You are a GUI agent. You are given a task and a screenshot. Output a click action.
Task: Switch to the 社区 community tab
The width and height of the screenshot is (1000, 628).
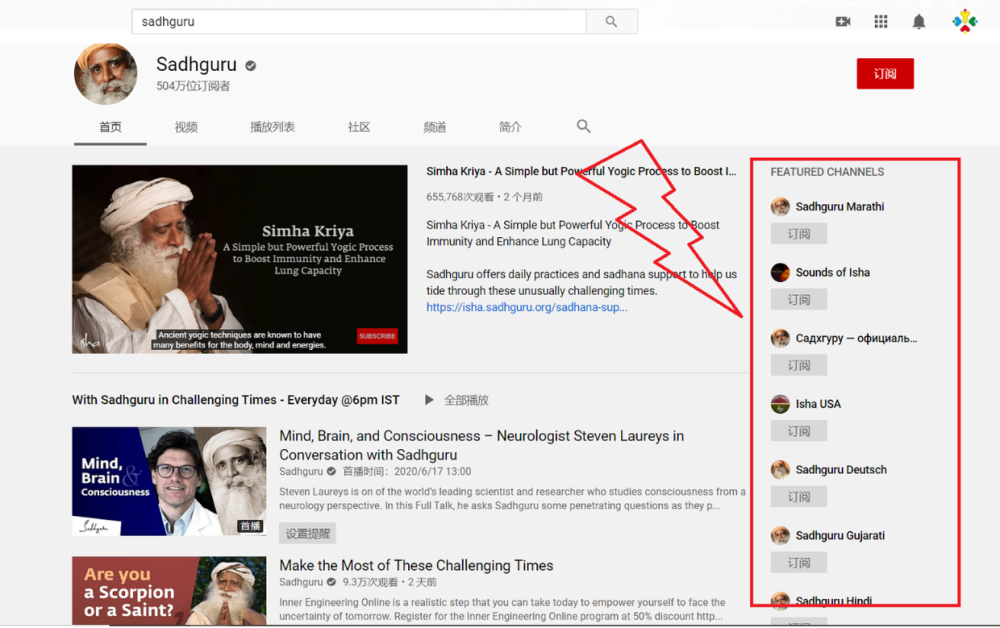[x=359, y=127]
